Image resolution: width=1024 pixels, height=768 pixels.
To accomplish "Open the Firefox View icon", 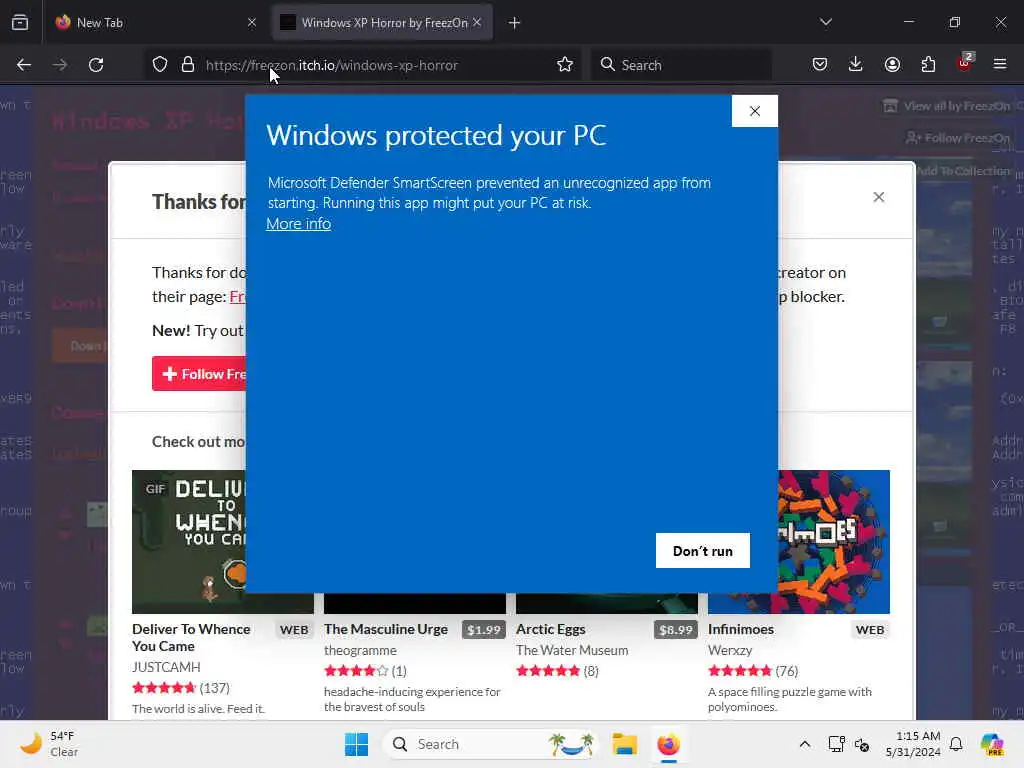I will pyautogui.click(x=20, y=22).
